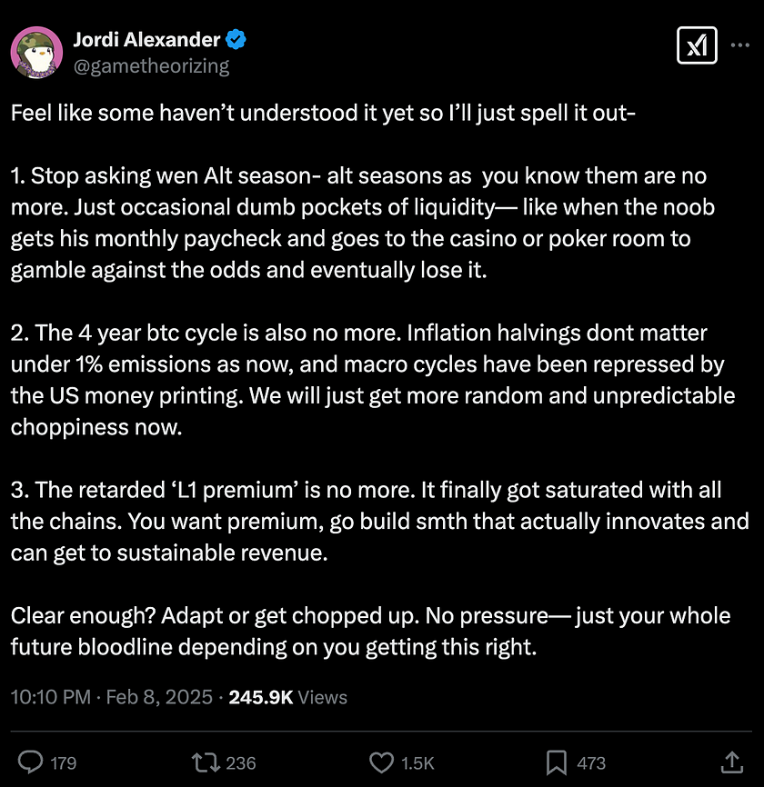Viewport: 764px width, 787px height.
Task: Open the three-dot more options menu
Action: (x=740, y=46)
